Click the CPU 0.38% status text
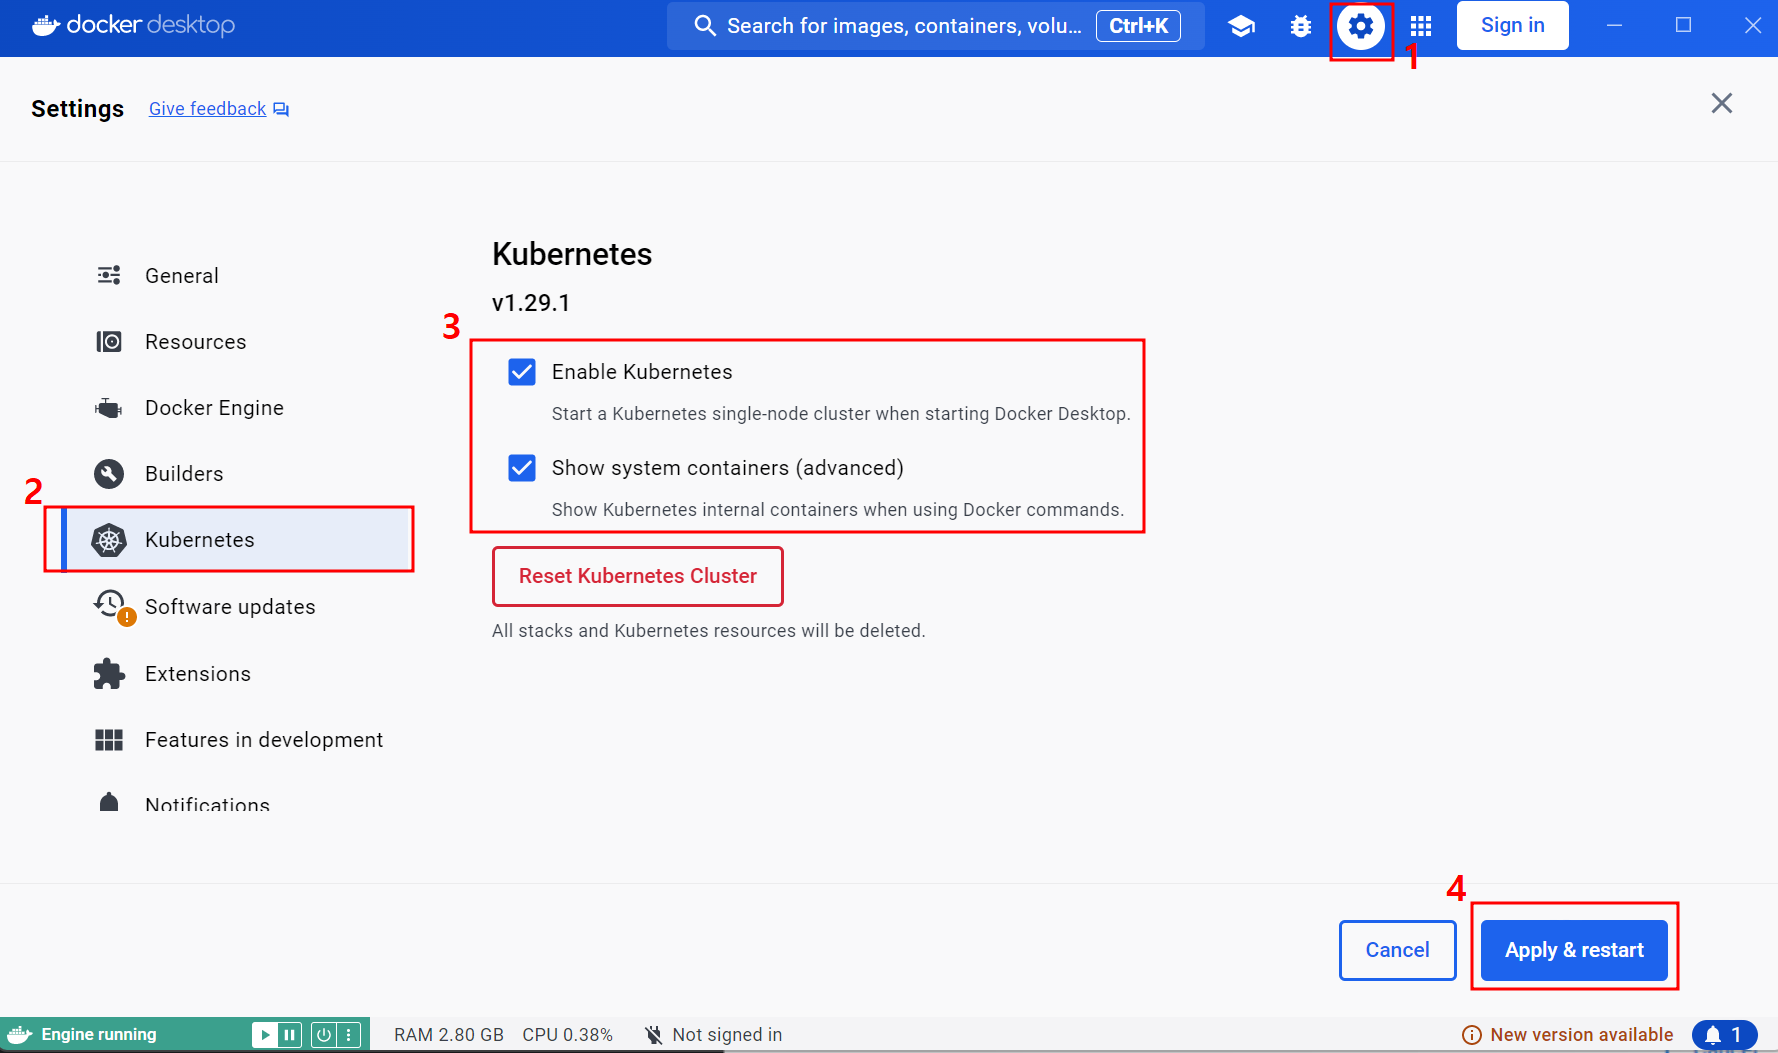The height and width of the screenshot is (1053, 1778). [x=567, y=1035]
